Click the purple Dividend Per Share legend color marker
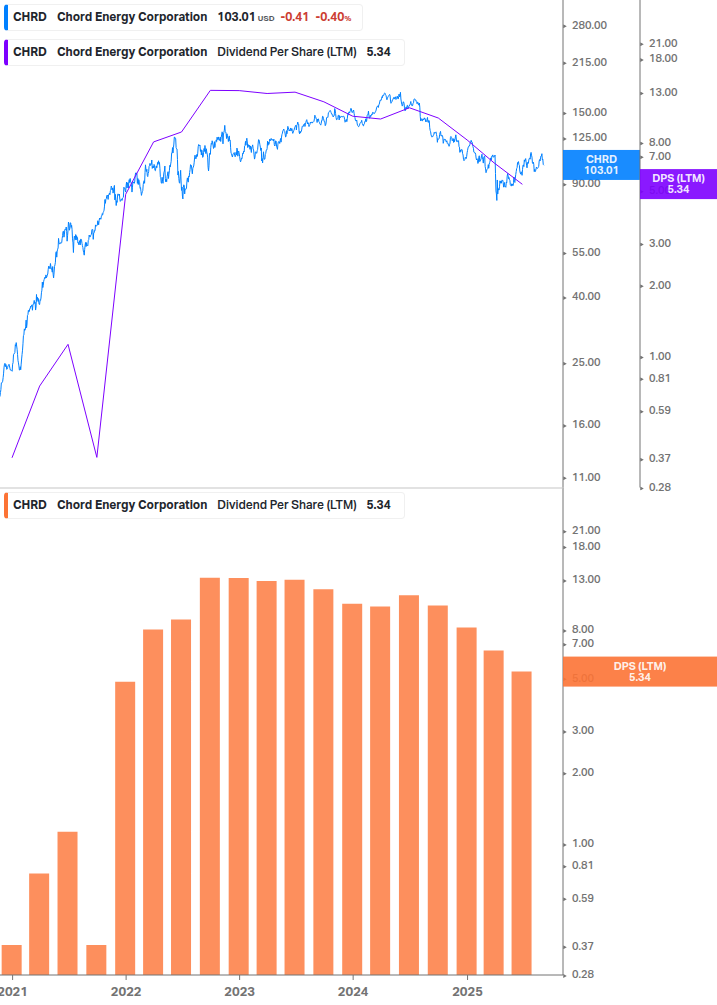 [6, 53]
